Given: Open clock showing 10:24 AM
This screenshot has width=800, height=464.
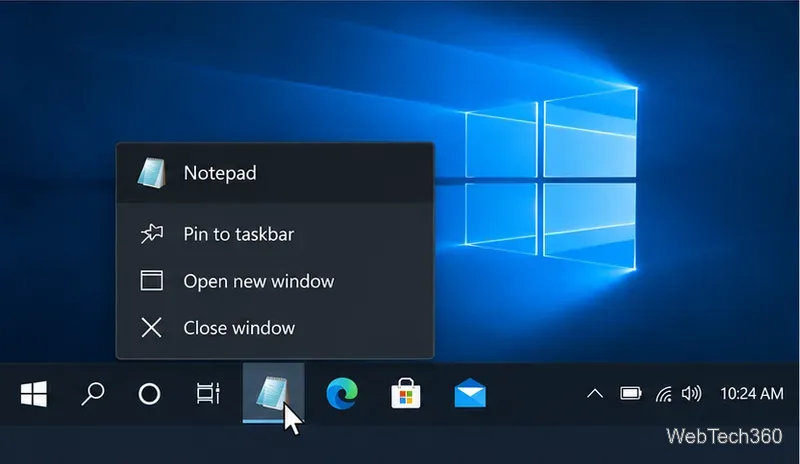Looking at the screenshot, I should 752,394.
